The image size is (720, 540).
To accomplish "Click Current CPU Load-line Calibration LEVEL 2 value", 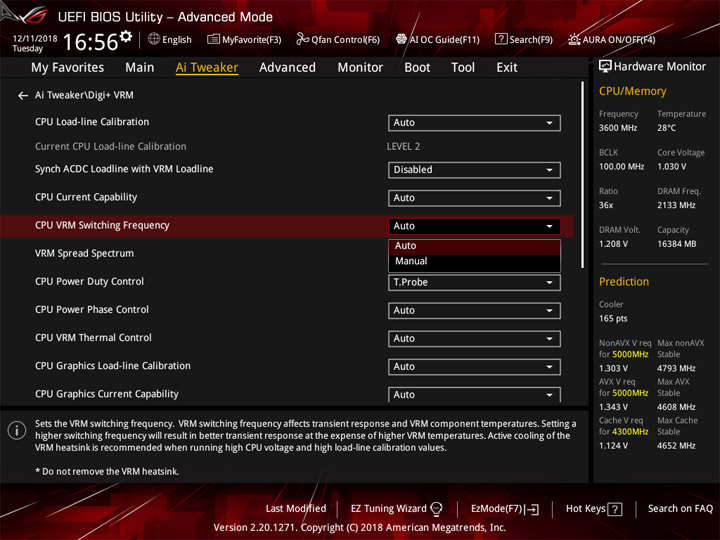I will (x=403, y=146).
